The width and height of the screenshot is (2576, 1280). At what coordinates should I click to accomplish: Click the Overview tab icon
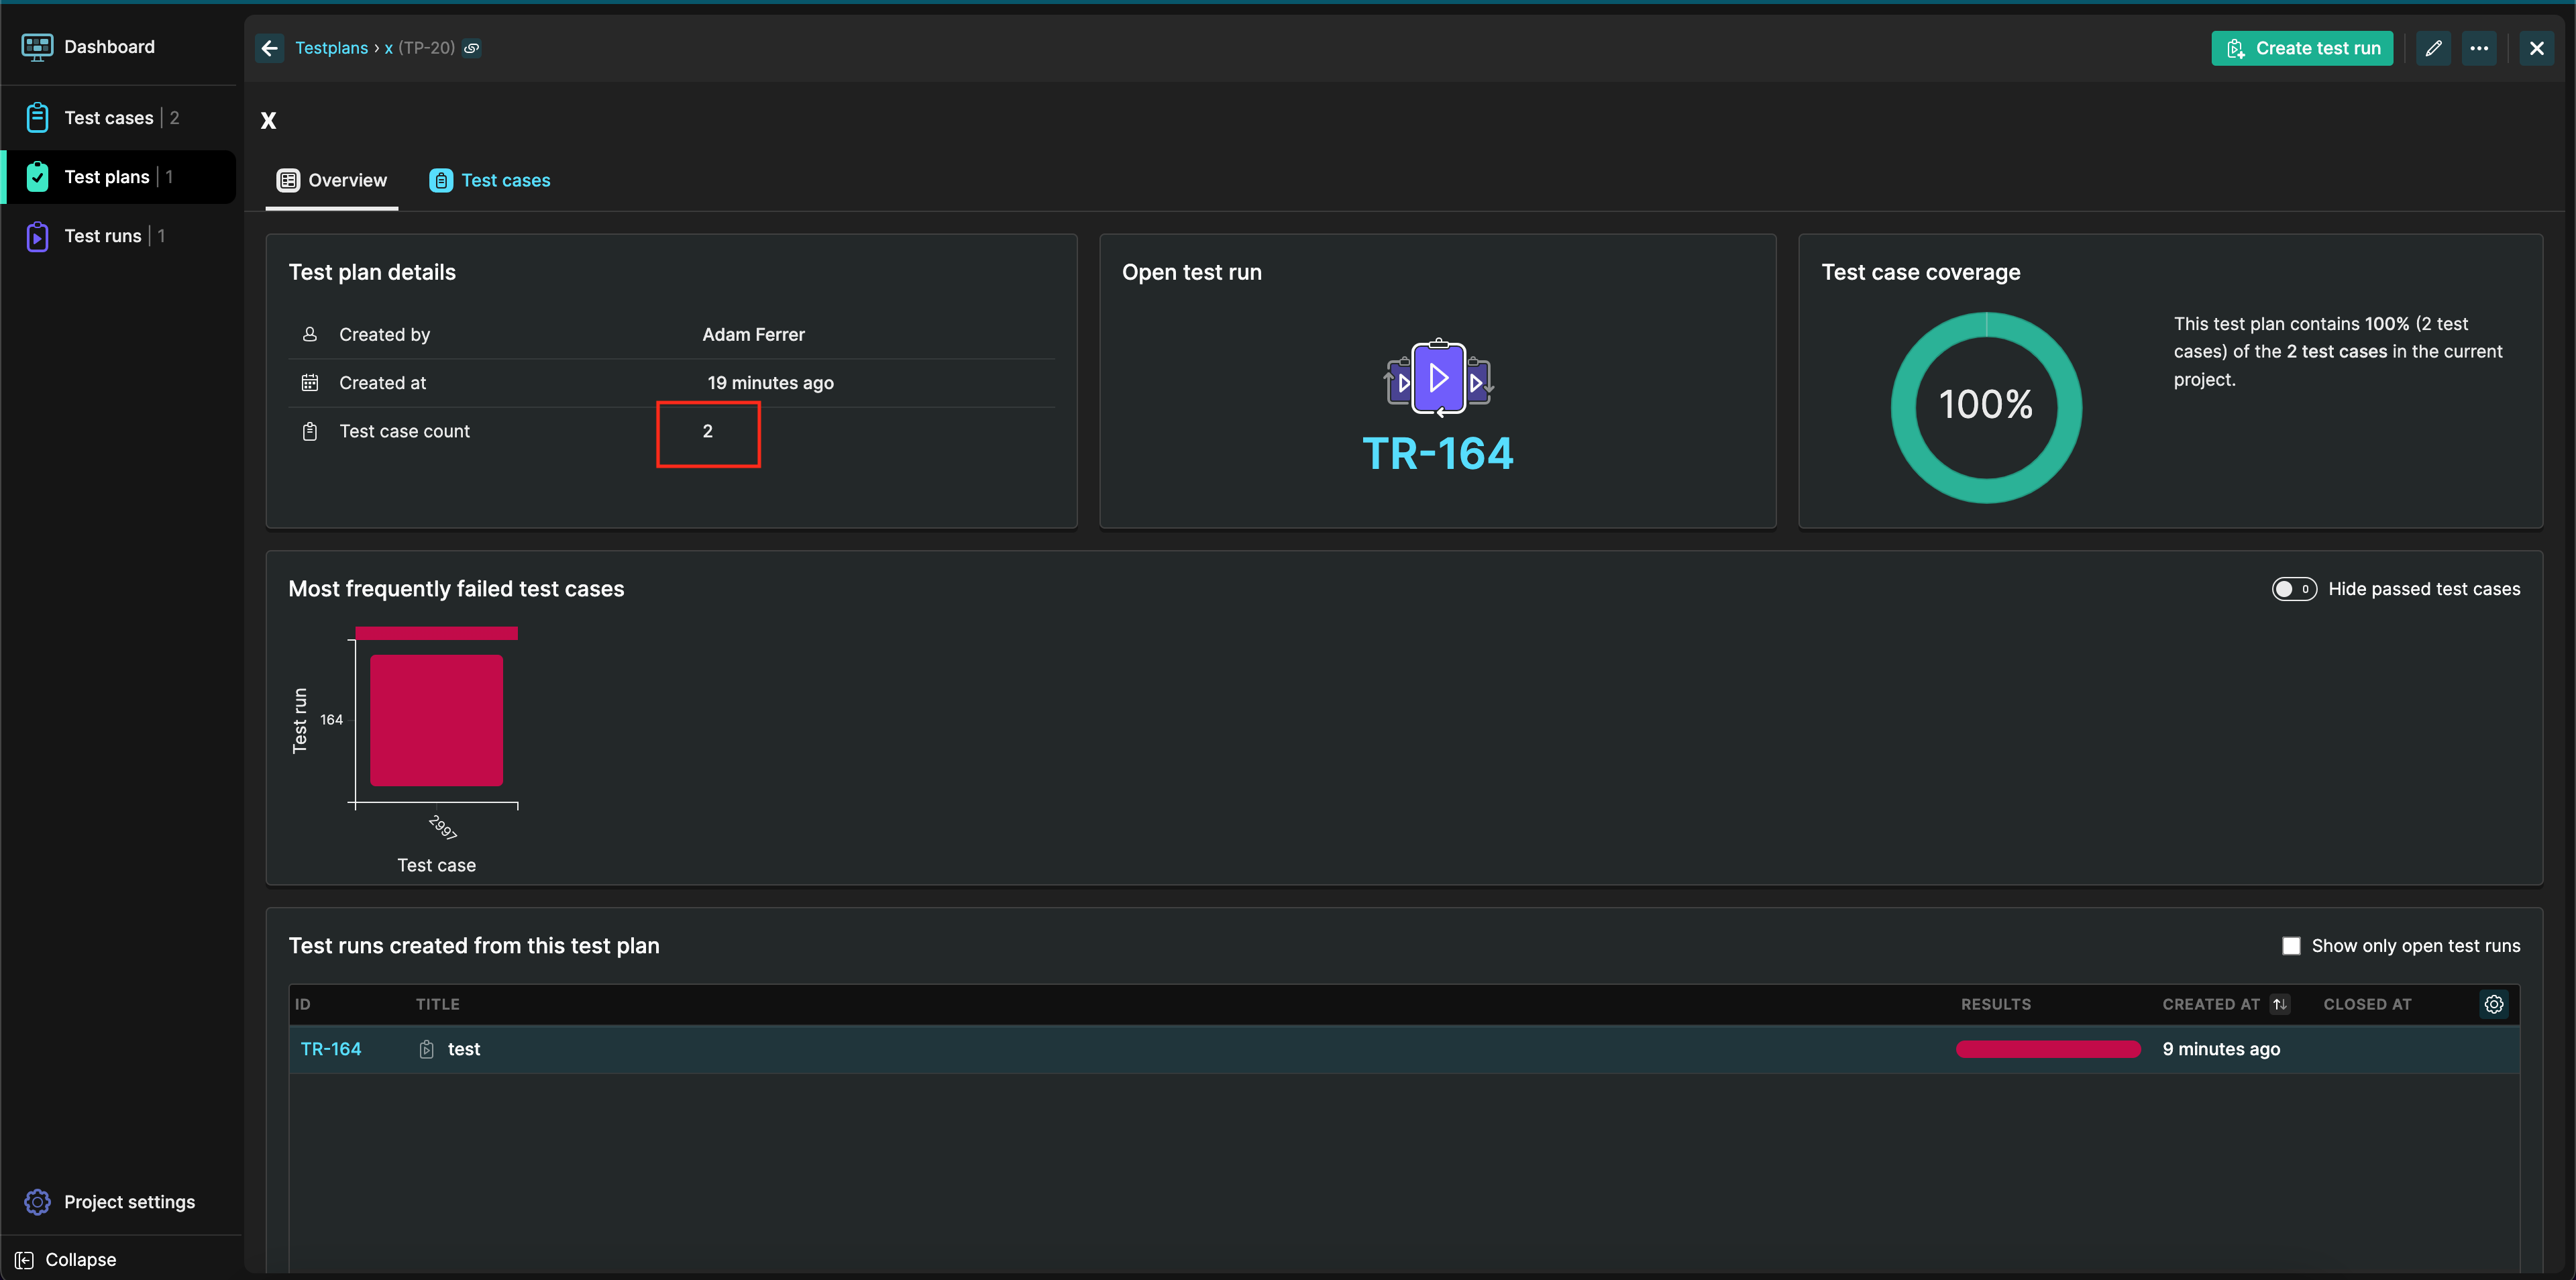[x=288, y=180]
